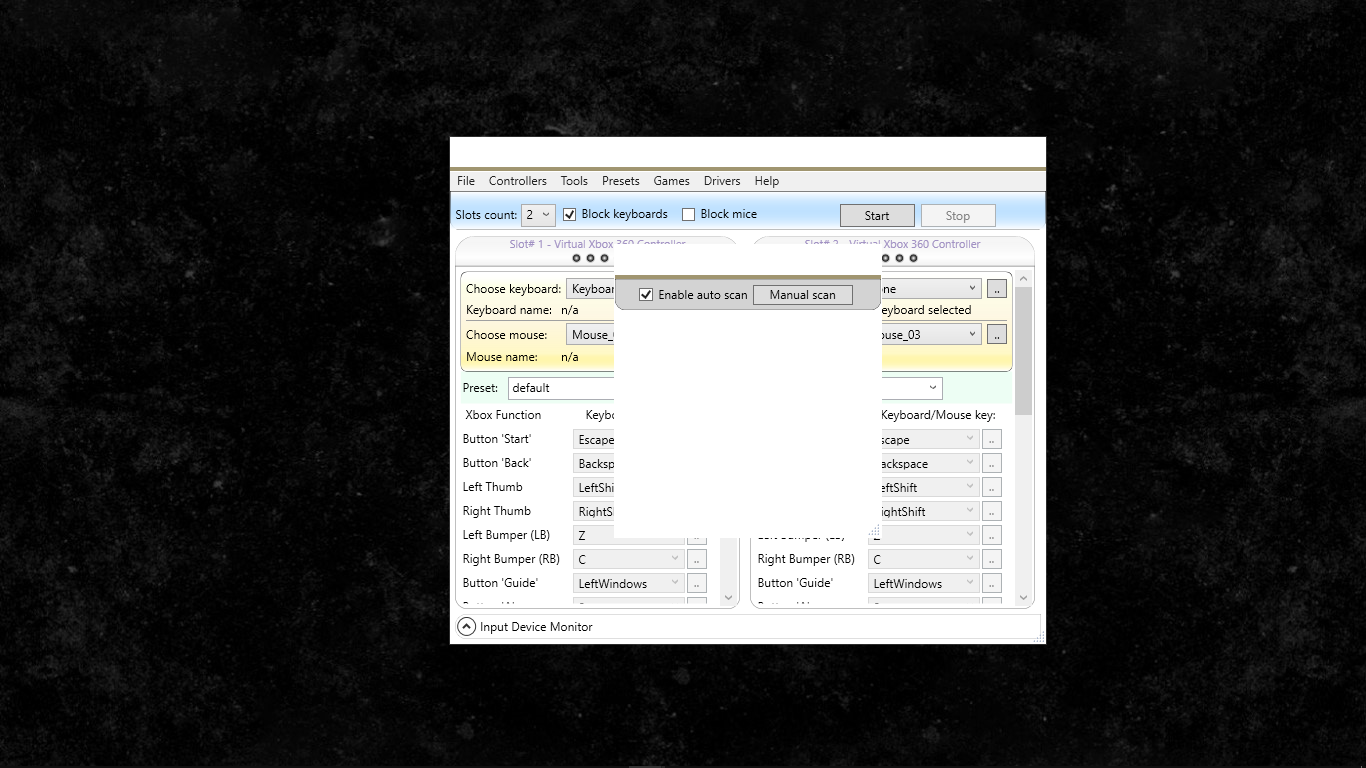Uncheck the Block keyboards checkbox
The width and height of the screenshot is (1366, 768).
569,213
